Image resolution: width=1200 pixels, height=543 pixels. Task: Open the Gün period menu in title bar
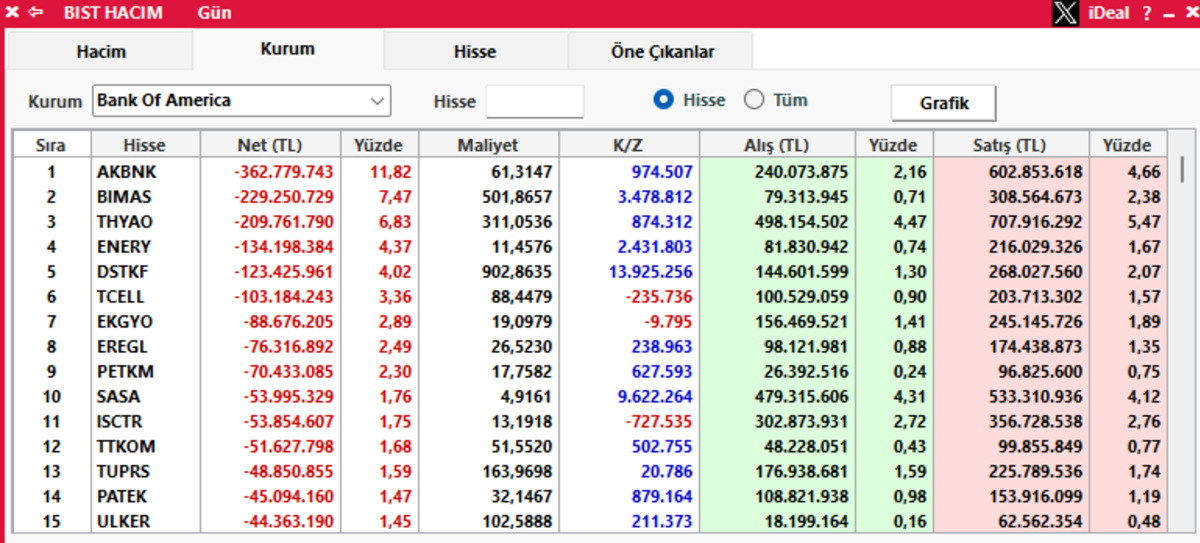[214, 13]
